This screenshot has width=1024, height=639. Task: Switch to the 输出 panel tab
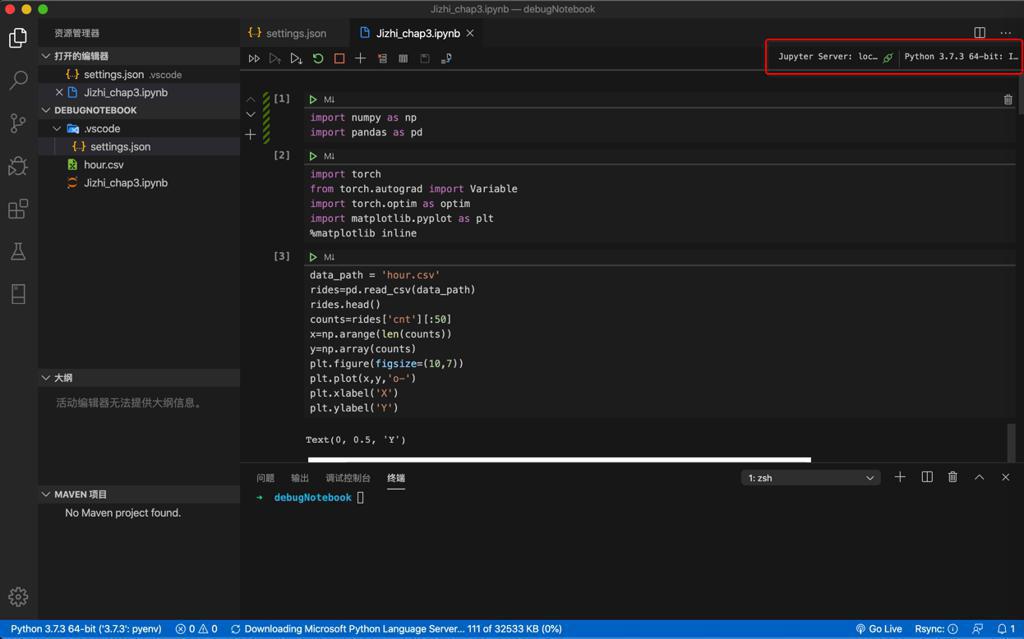coord(299,478)
